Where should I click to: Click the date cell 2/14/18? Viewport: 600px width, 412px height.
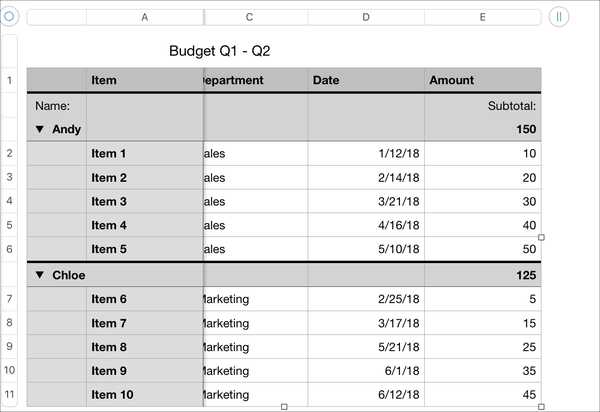point(366,178)
